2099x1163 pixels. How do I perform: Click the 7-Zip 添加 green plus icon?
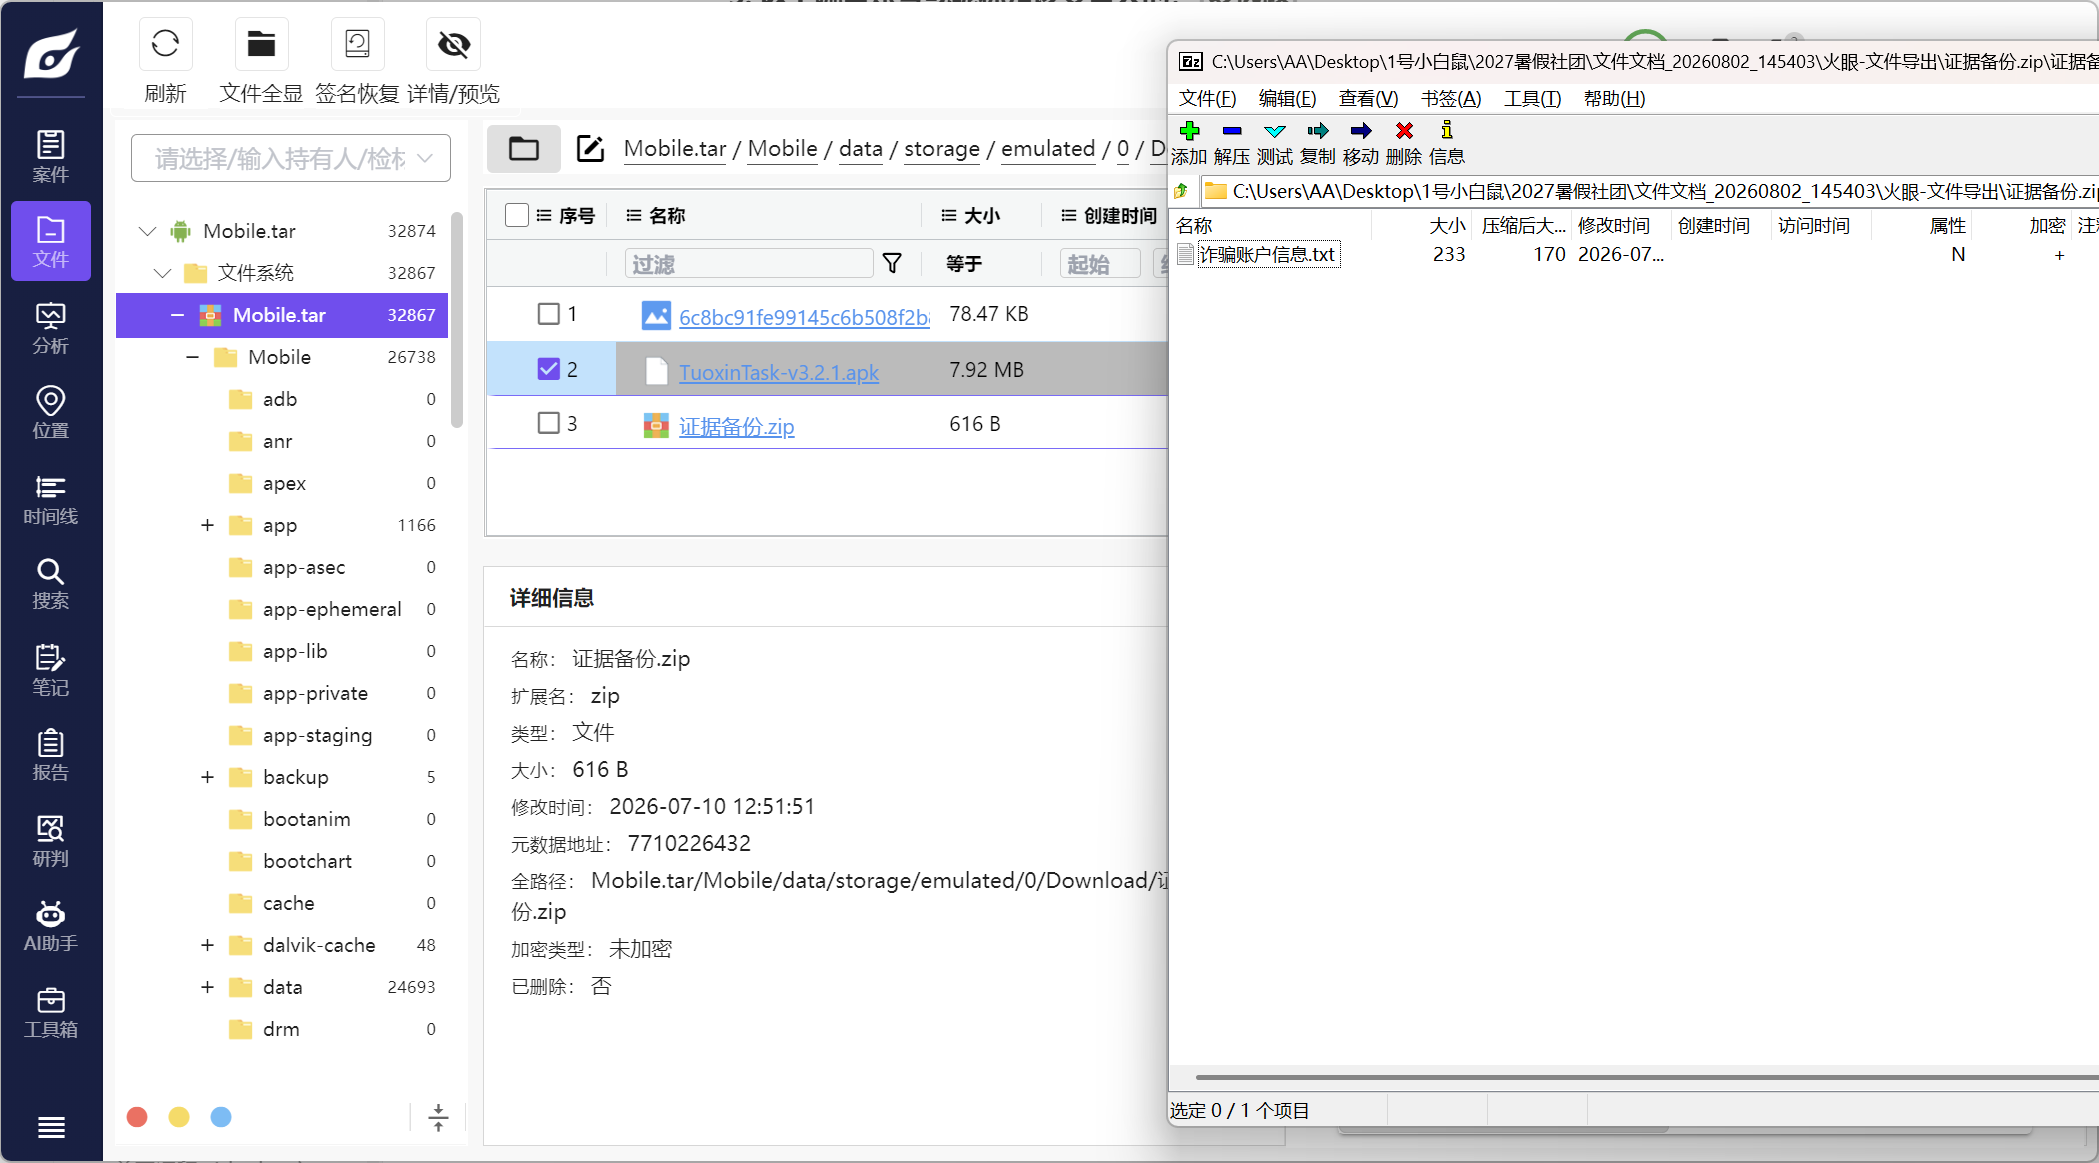pyautogui.click(x=1190, y=131)
